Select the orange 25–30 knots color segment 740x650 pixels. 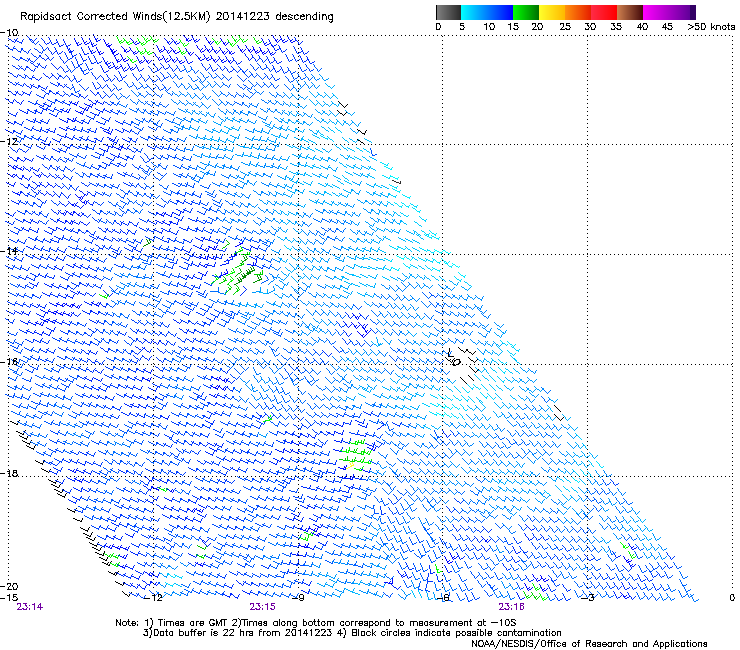[x=578, y=12]
